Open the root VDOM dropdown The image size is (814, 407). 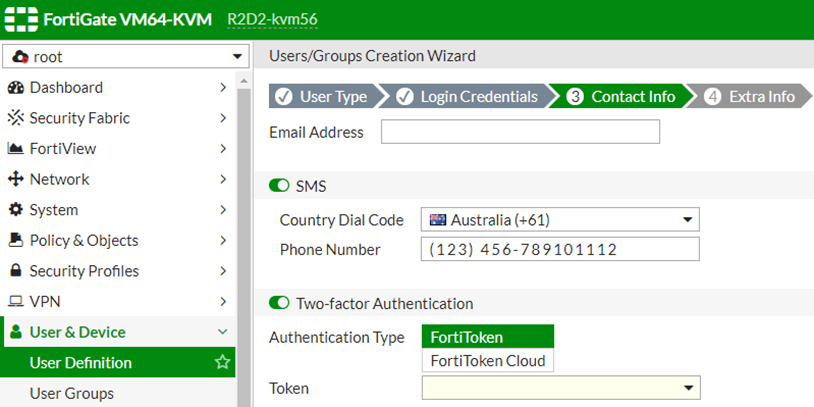point(125,57)
